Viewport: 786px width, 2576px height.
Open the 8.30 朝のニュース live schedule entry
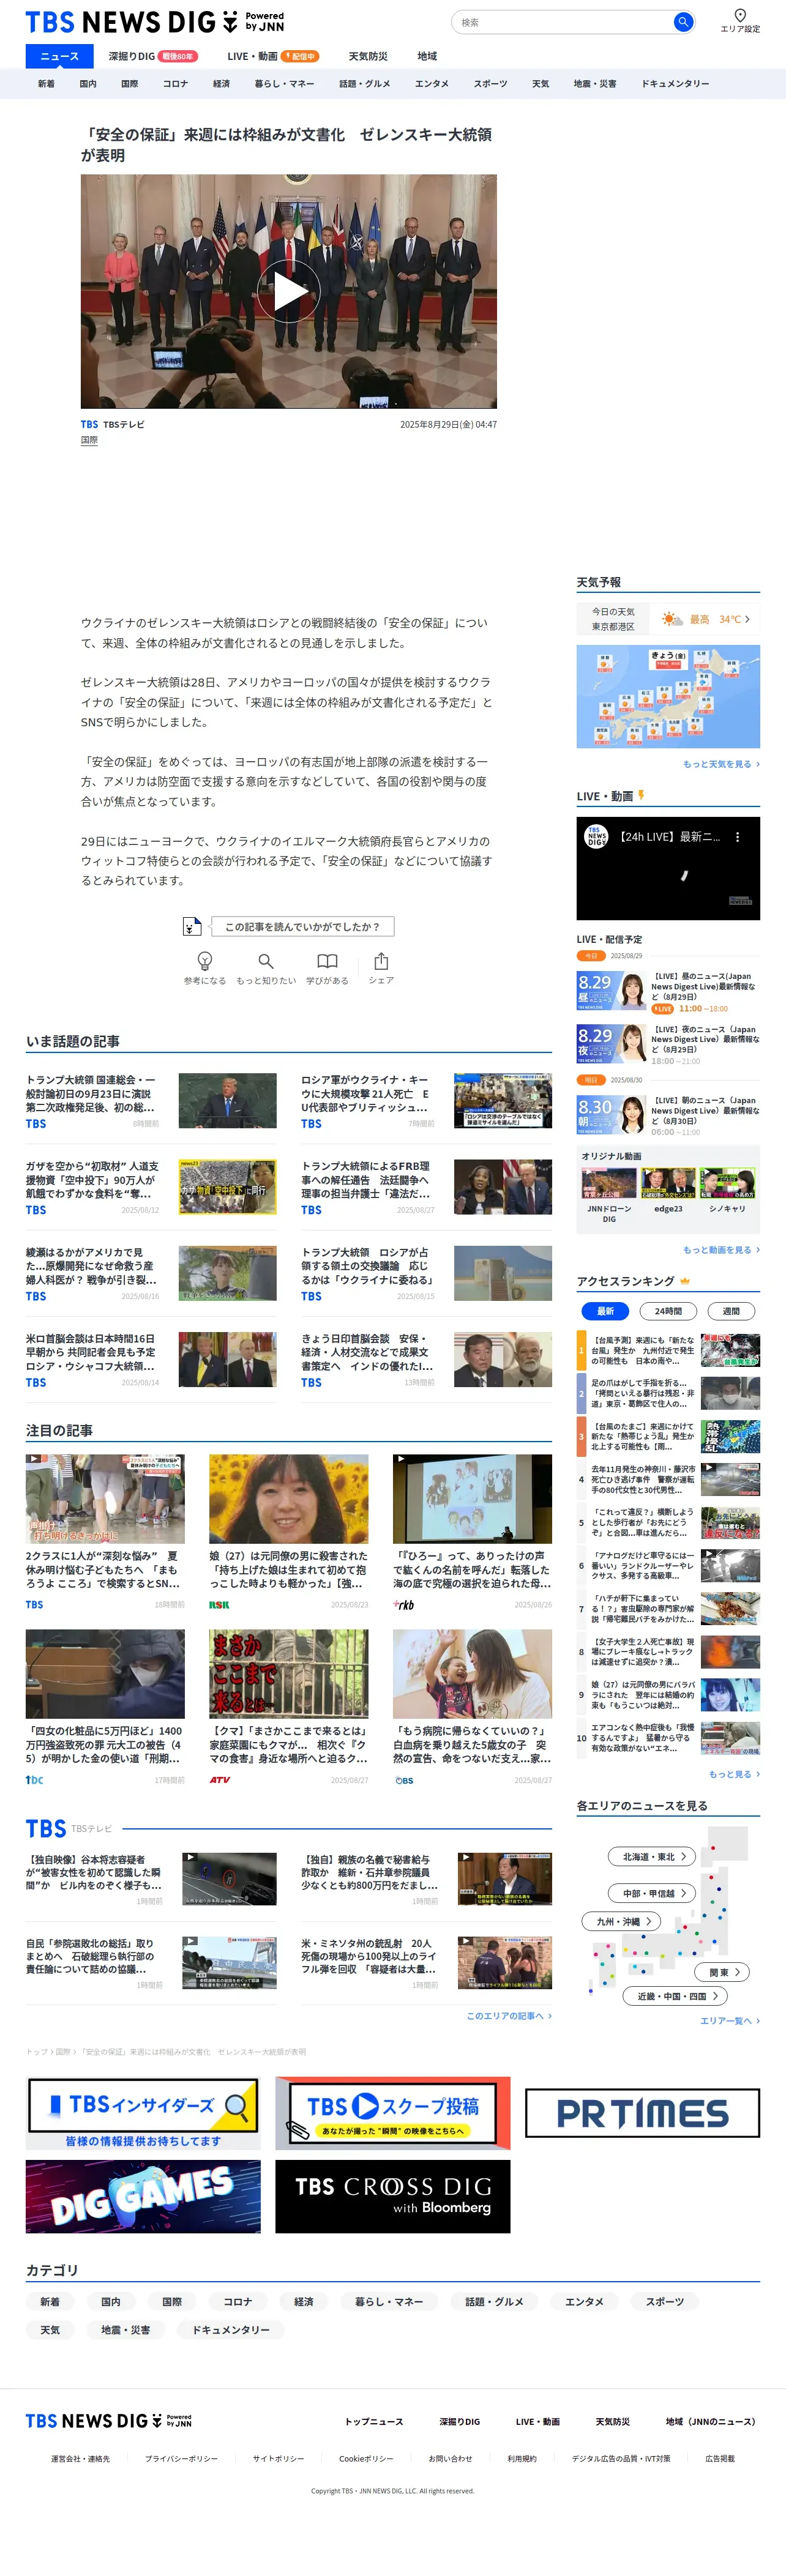pyautogui.click(x=668, y=1115)
